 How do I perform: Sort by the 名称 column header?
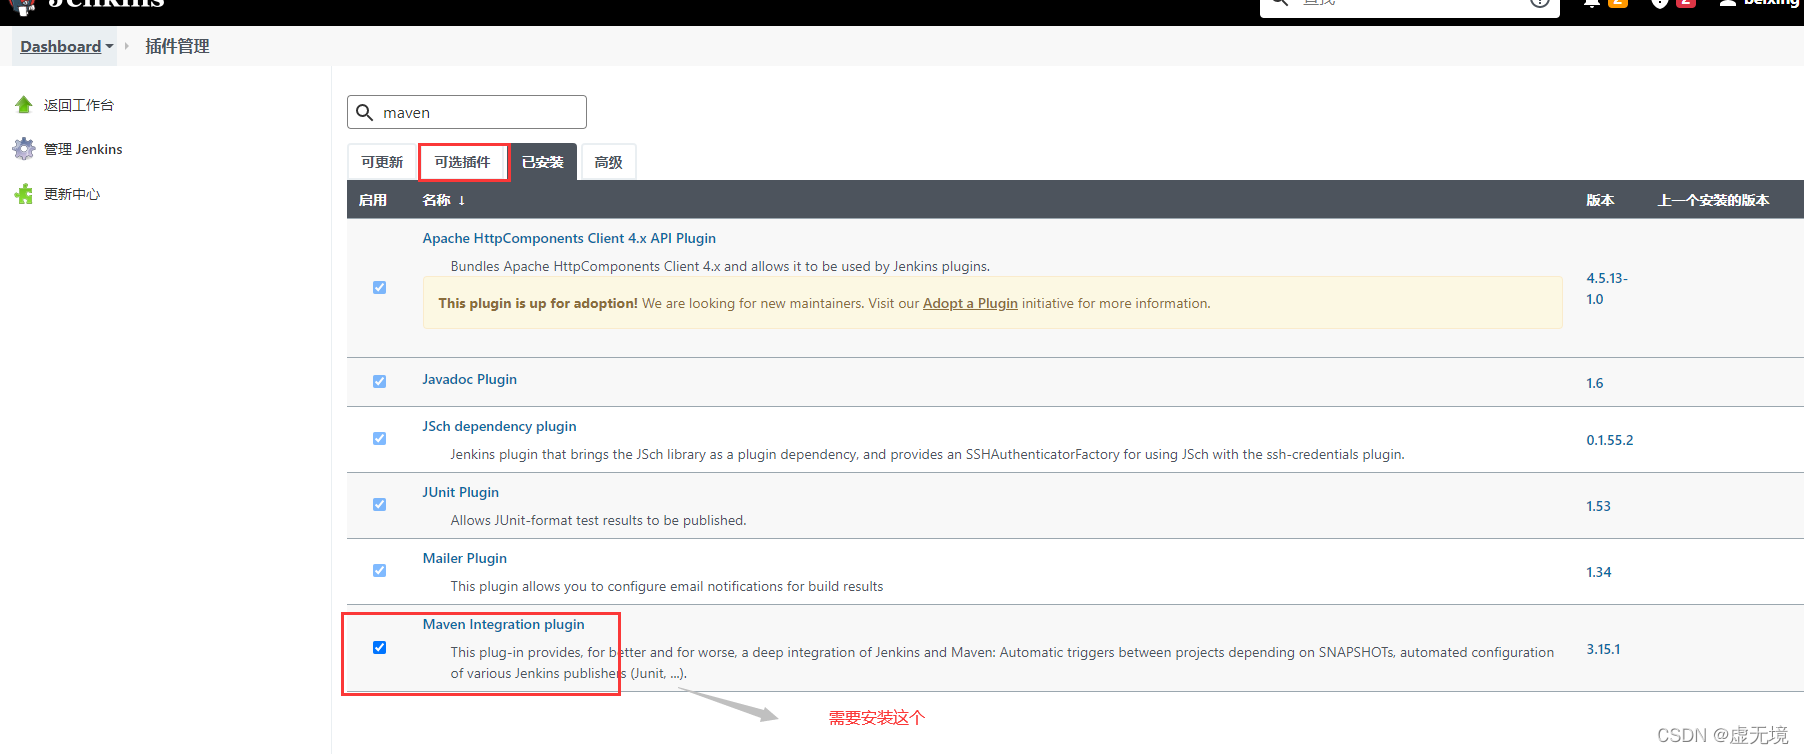[x=444, y=200]
